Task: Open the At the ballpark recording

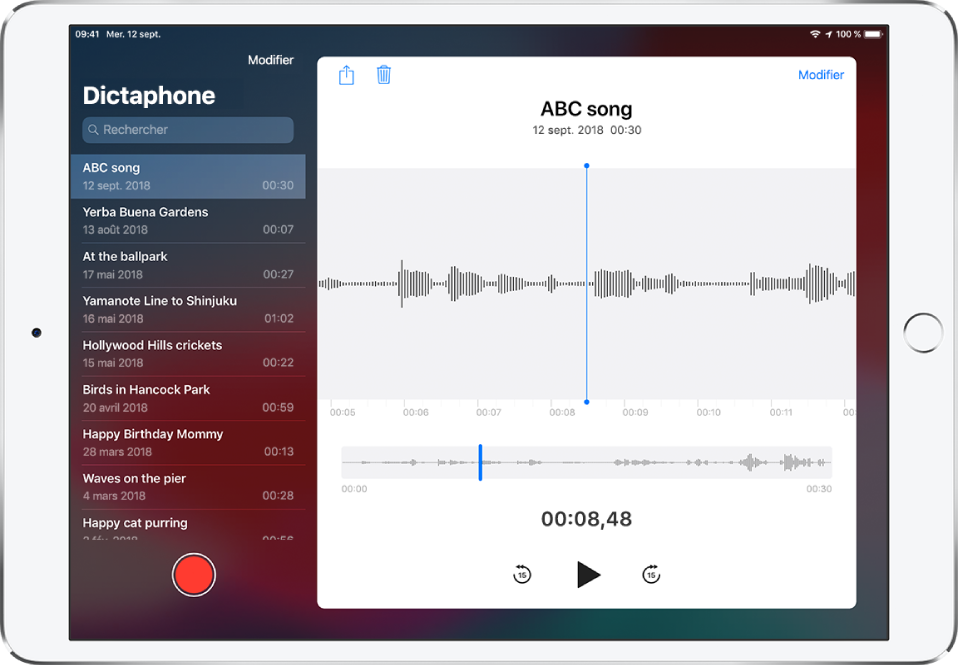Action: coord(188,265)
